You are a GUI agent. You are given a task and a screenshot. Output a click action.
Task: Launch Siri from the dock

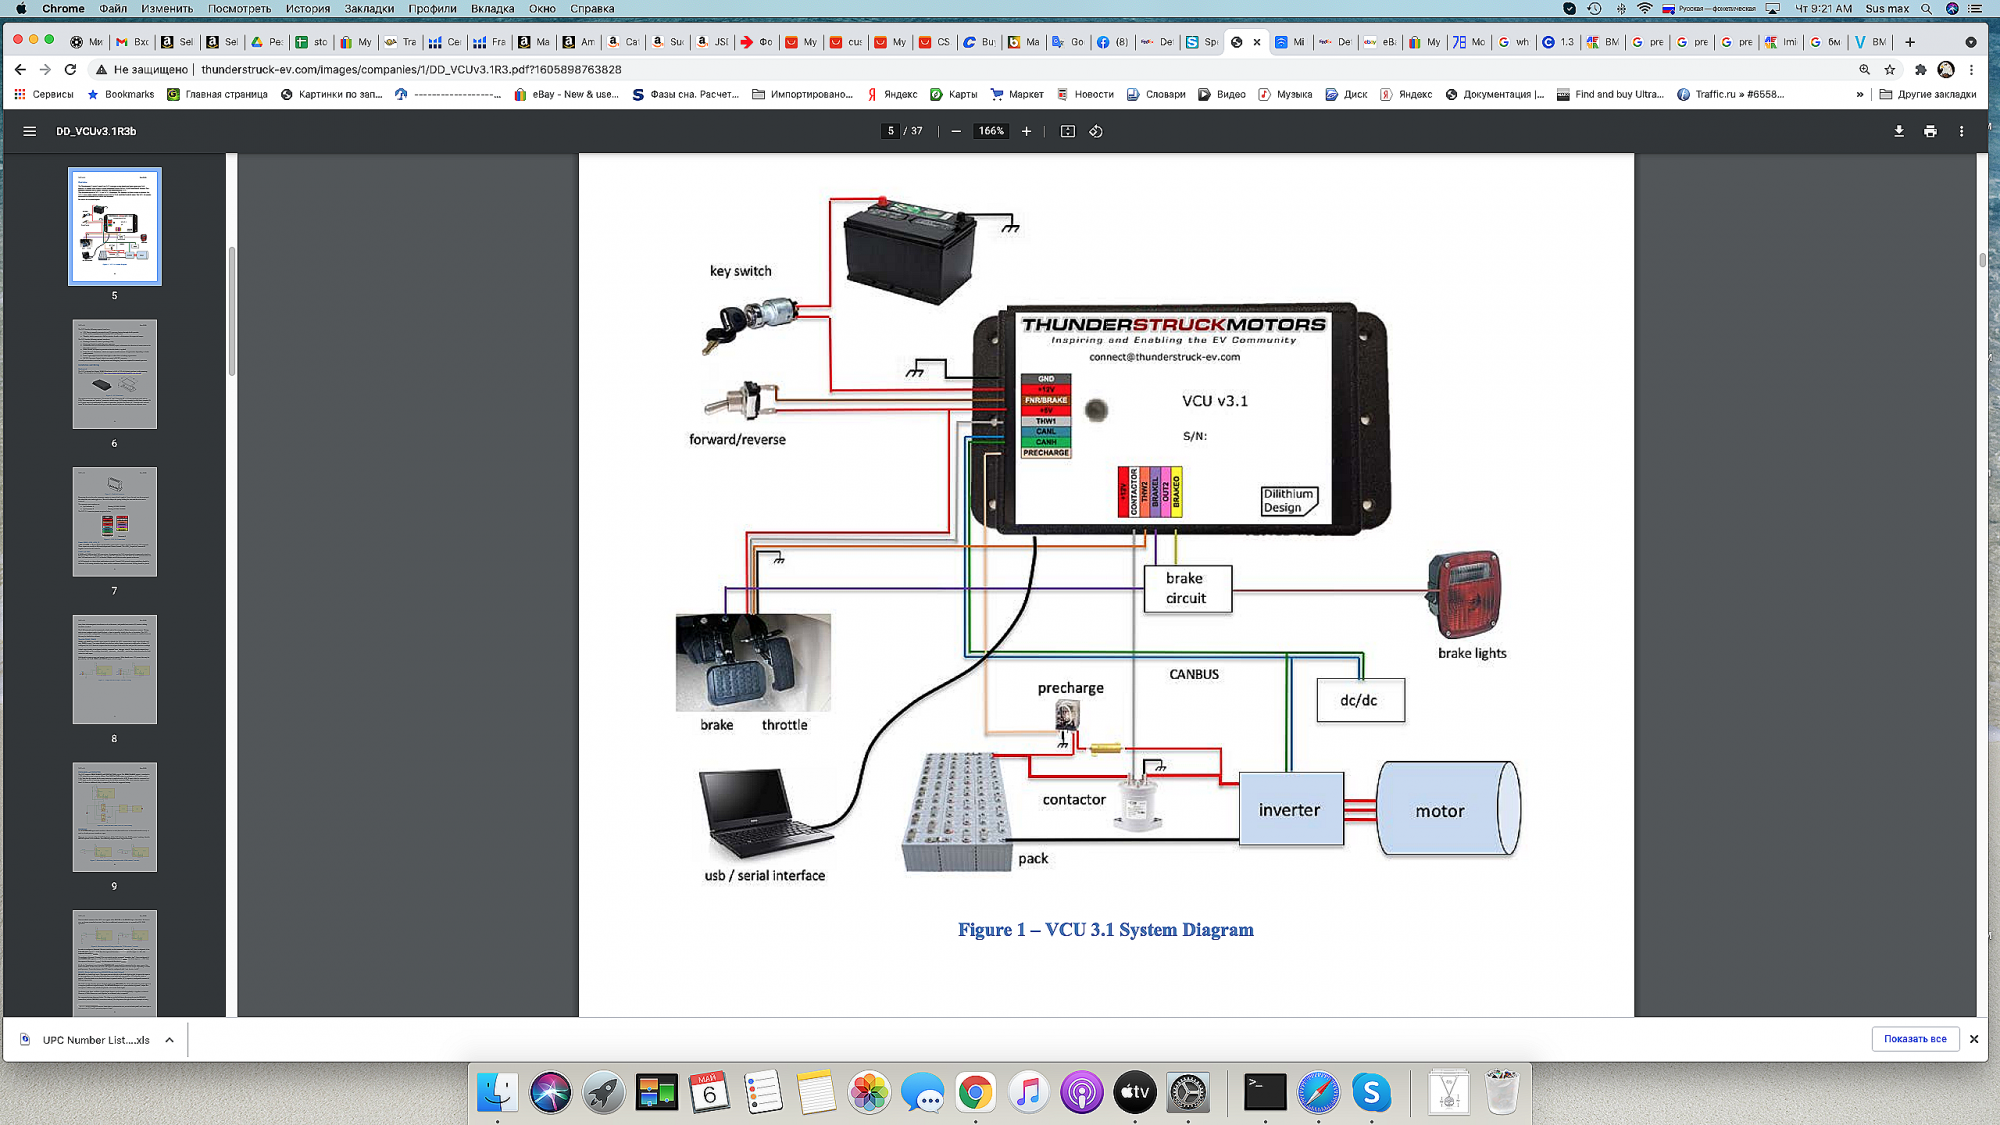(550, 1092)
